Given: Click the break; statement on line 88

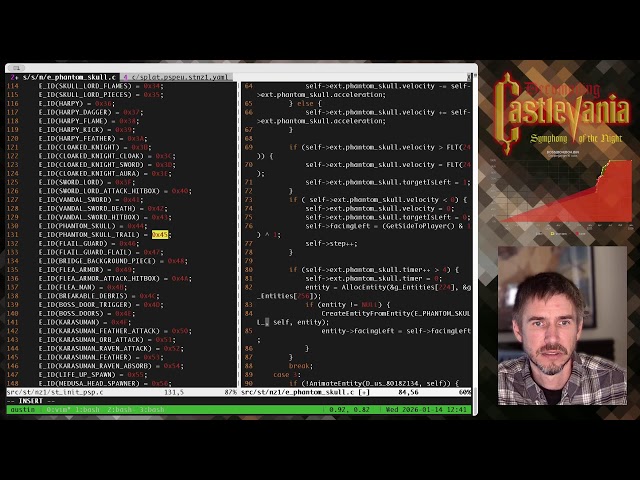Looking at the screenshot, I should click(301, 366).
